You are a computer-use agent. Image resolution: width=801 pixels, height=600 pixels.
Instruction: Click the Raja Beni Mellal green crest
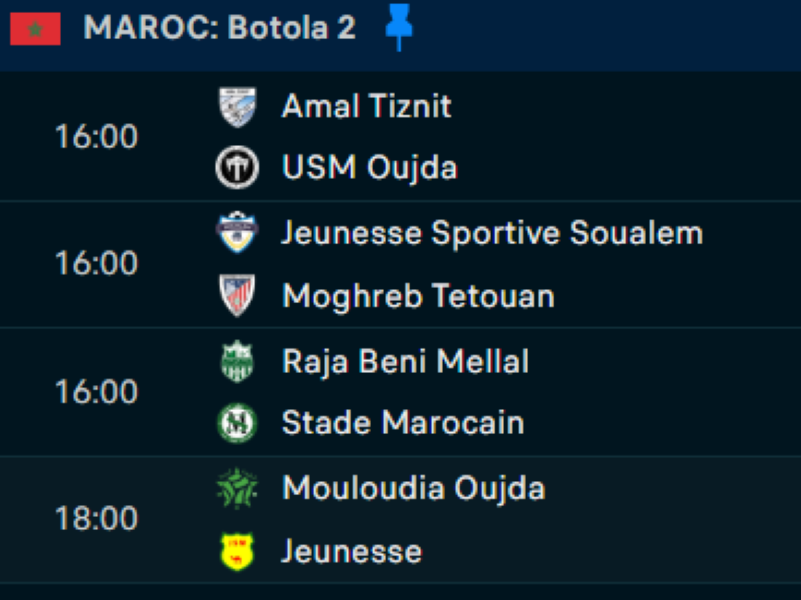pos(237,361)
